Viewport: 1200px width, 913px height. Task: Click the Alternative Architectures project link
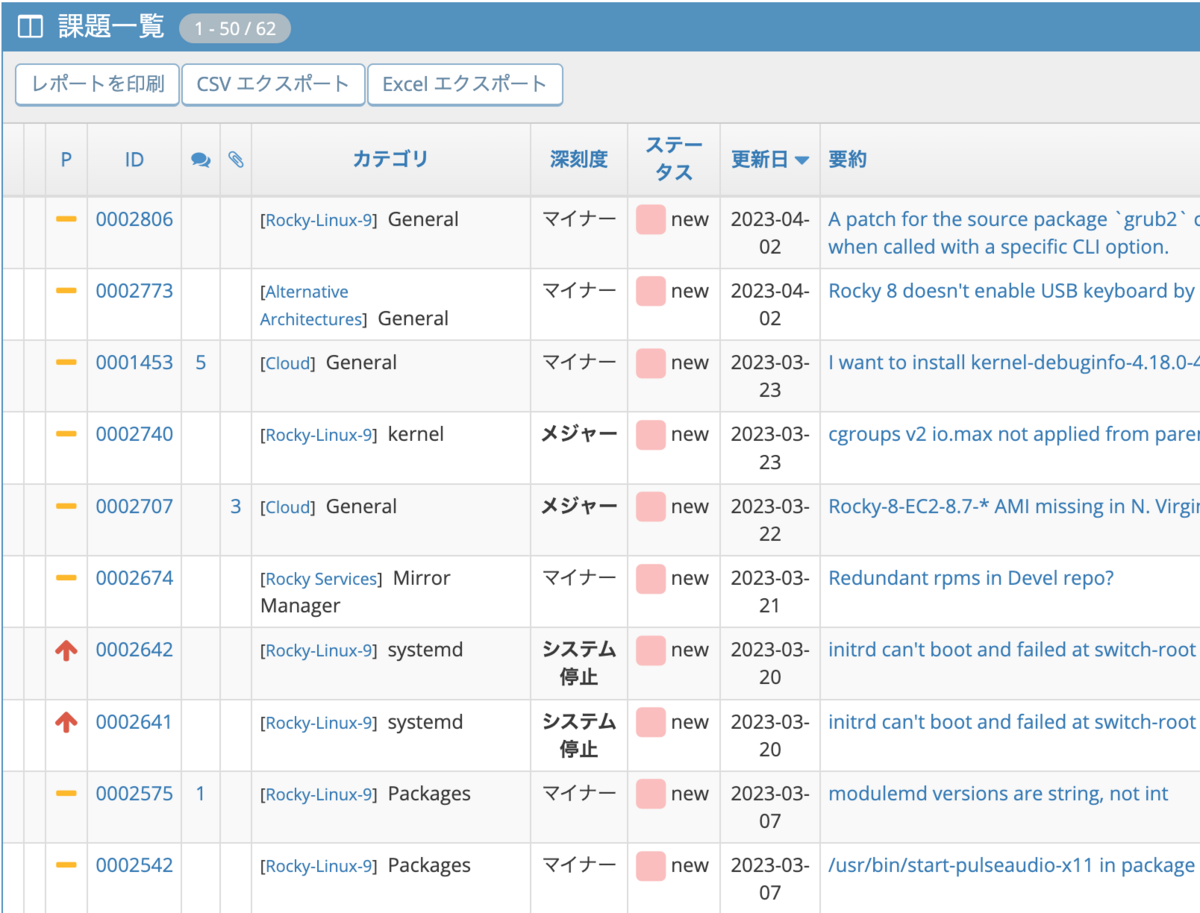[x=312, y=306]
